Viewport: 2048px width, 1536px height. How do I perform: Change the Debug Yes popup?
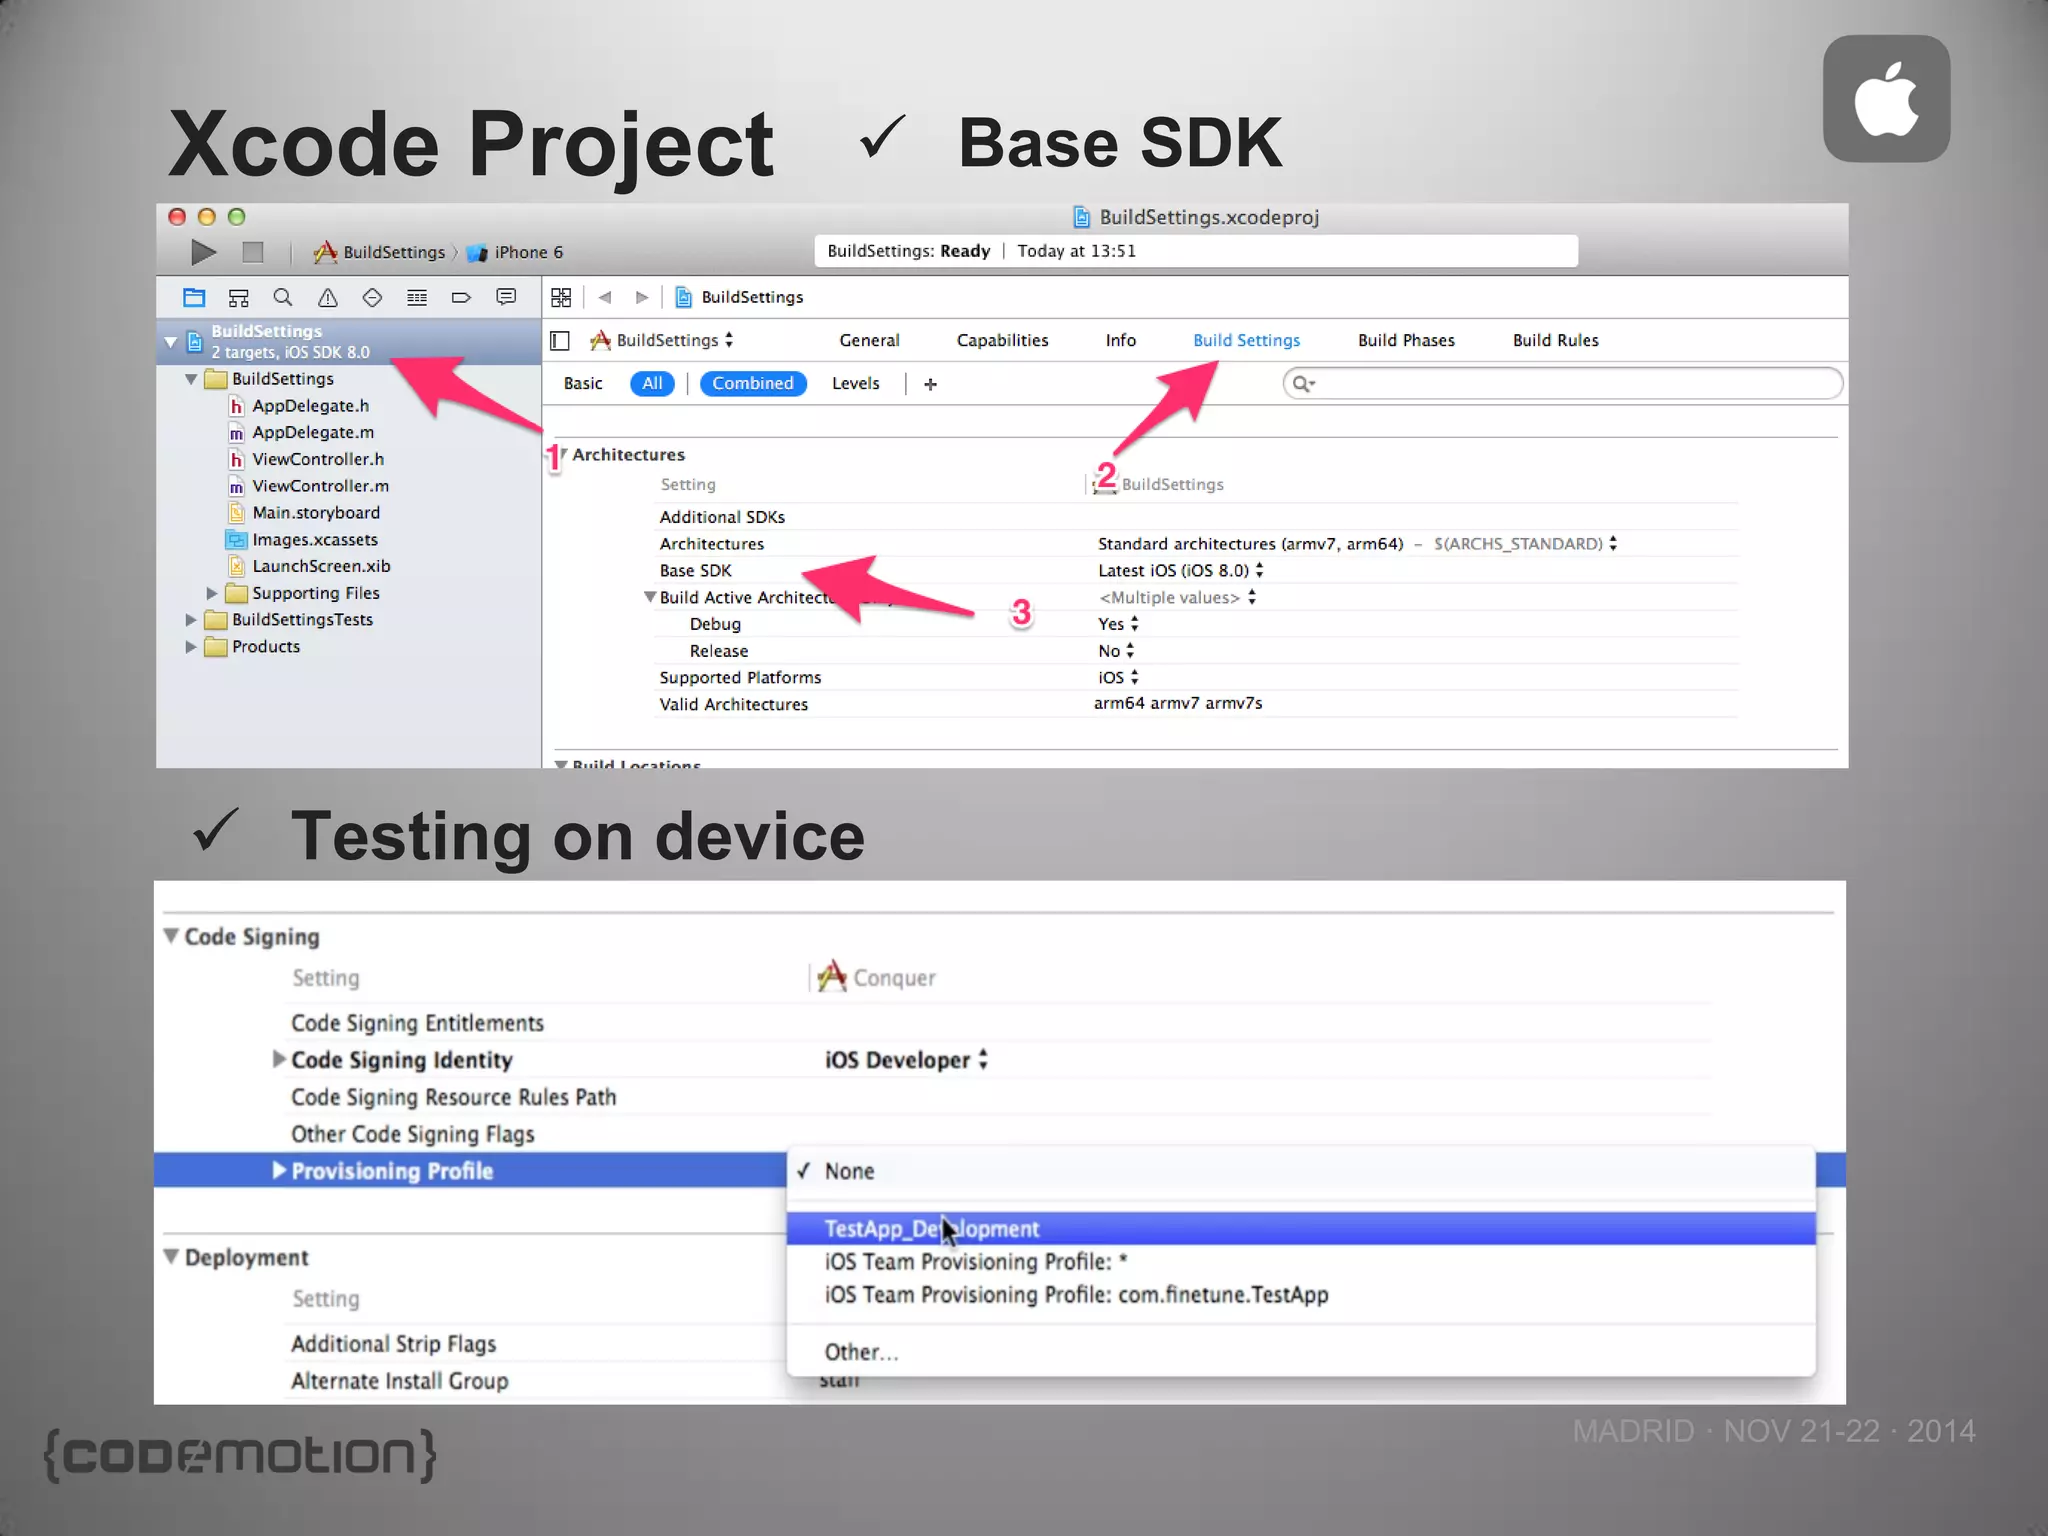tap(1118, 624)
